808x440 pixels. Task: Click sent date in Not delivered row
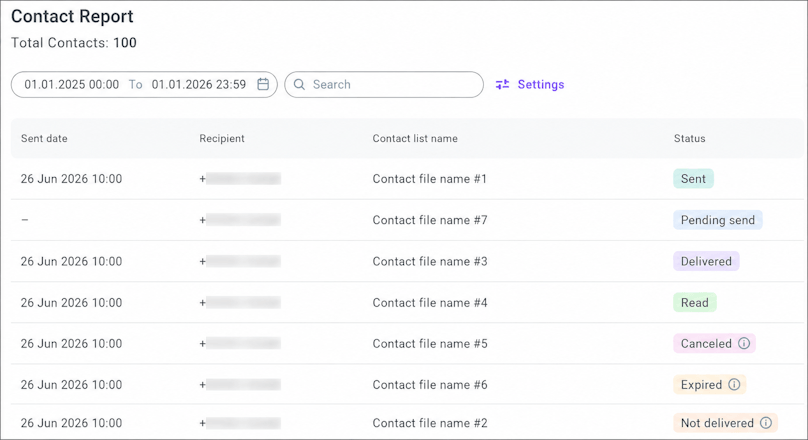pos(72,423)
